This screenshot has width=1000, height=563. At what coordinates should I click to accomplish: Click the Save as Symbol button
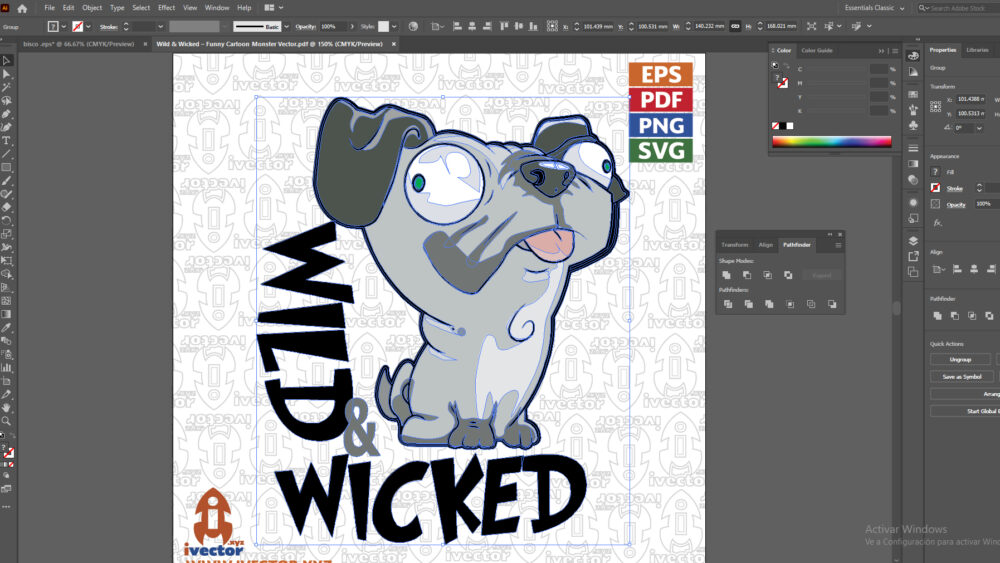point(962,377)
